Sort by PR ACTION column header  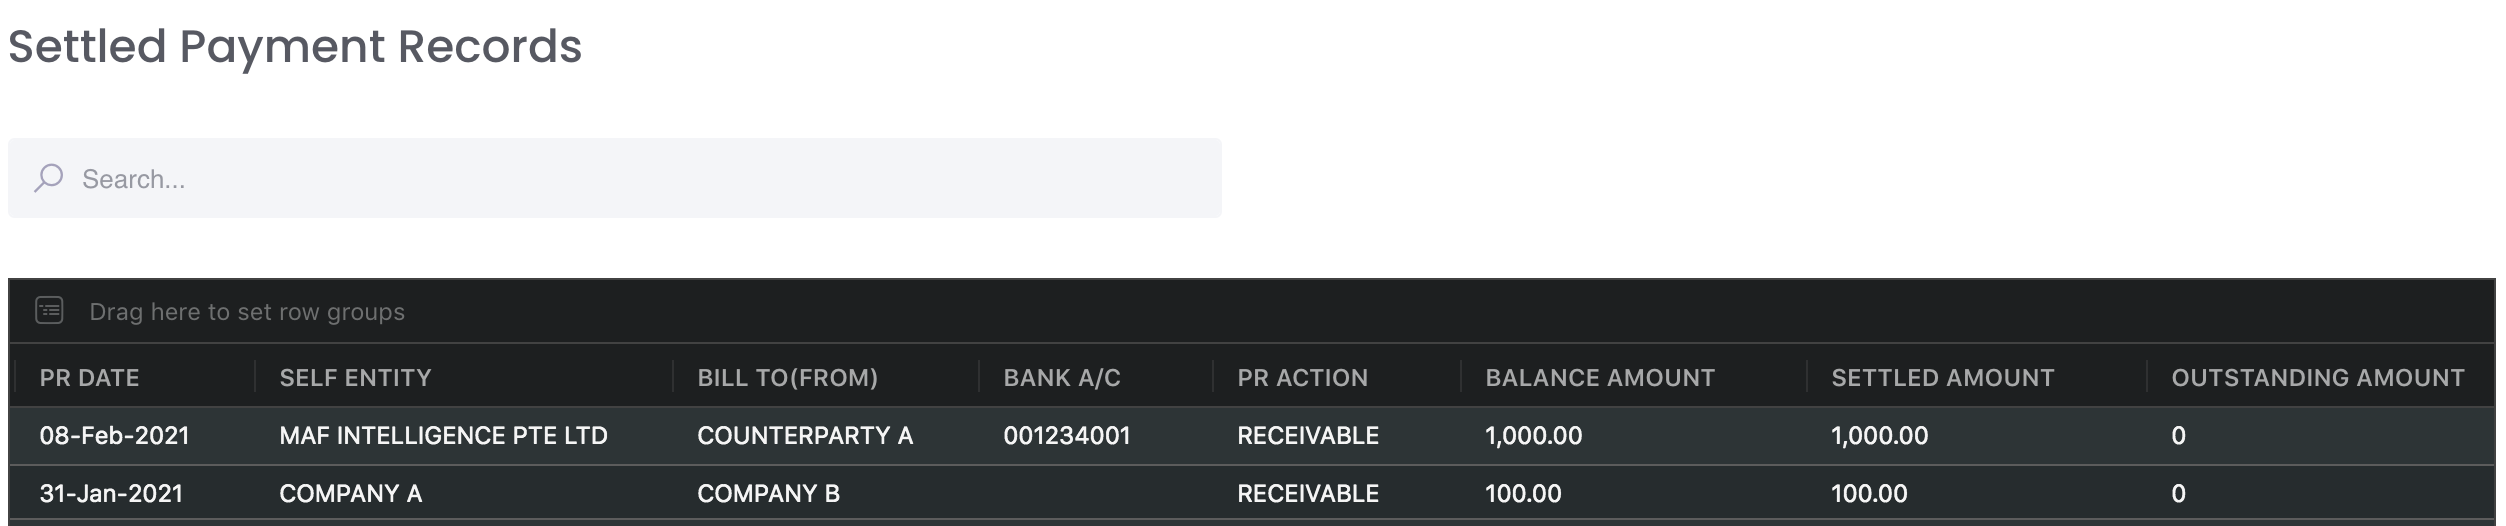[1302, 378]
